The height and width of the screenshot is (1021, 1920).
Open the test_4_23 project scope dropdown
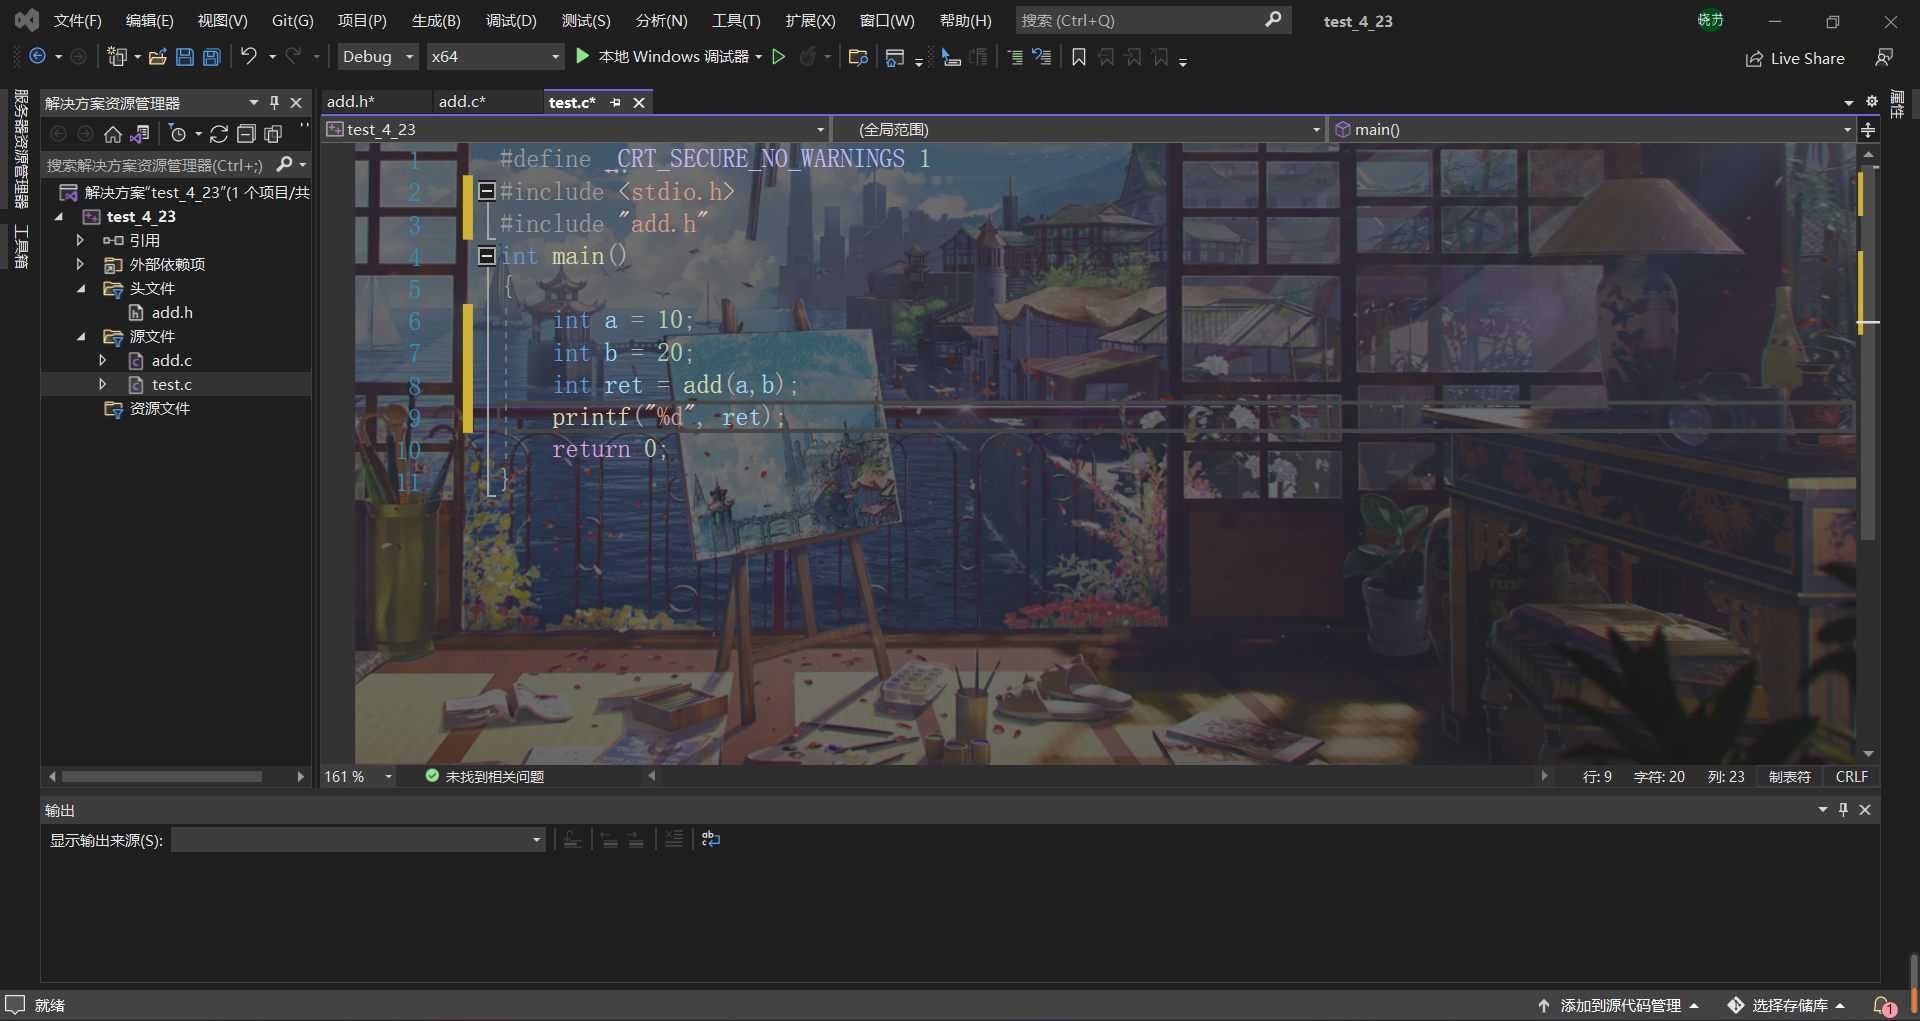point(575,130)
